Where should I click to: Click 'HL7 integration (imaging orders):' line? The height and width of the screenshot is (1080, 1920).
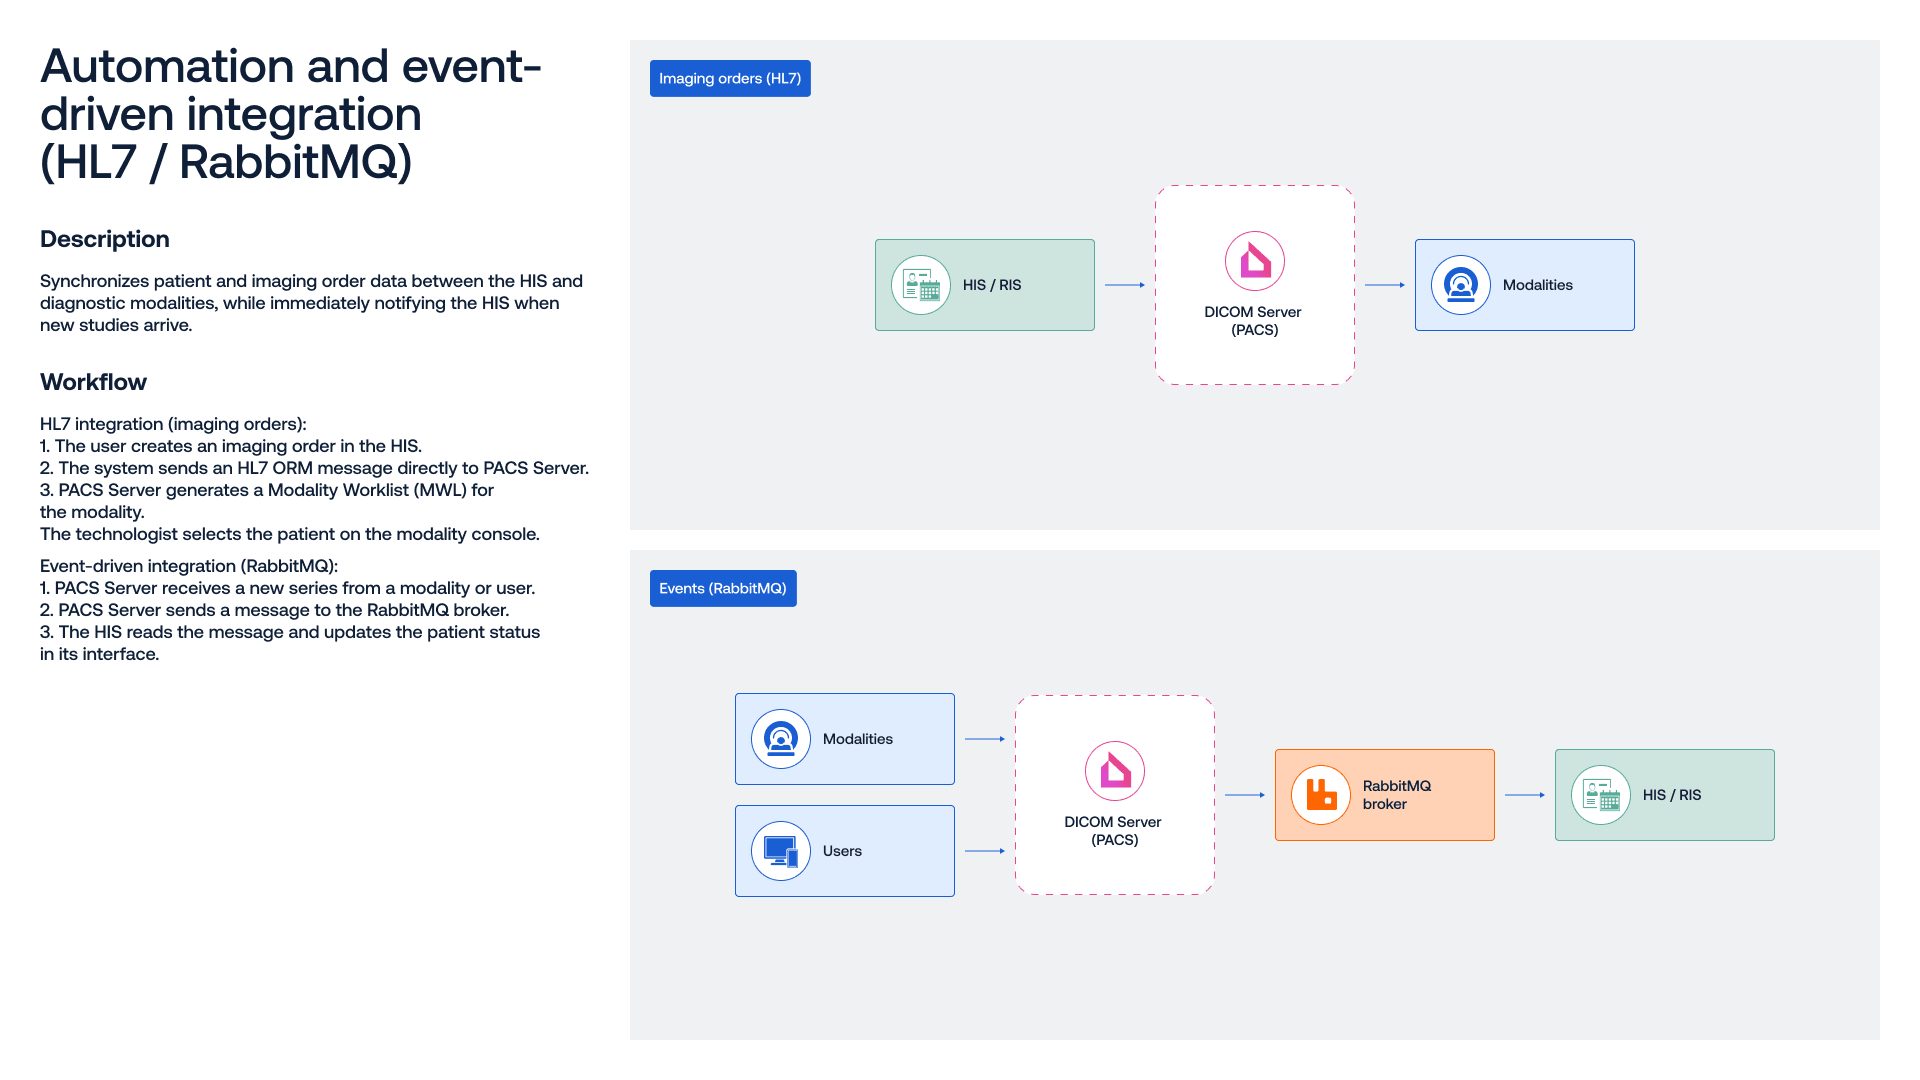(x=173, y=424)
